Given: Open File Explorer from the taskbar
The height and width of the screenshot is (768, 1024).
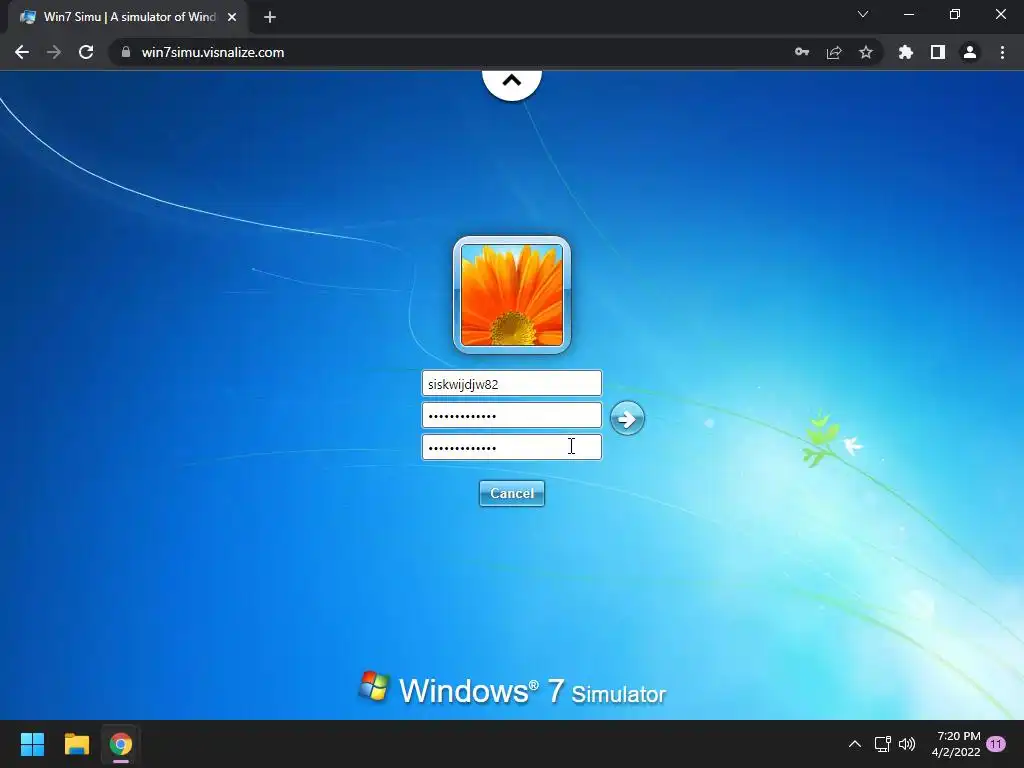Looking at the screenshot, I should pyautogui.click(x=76, y=744).
